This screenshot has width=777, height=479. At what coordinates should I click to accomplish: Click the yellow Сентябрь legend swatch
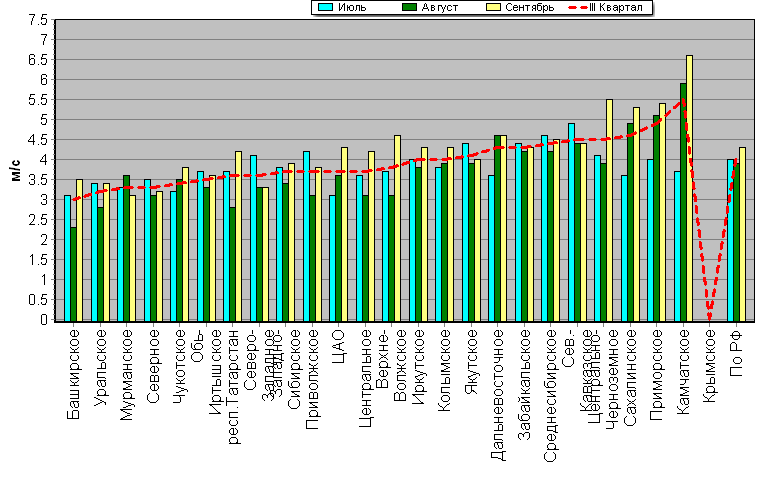coord(493,7)
